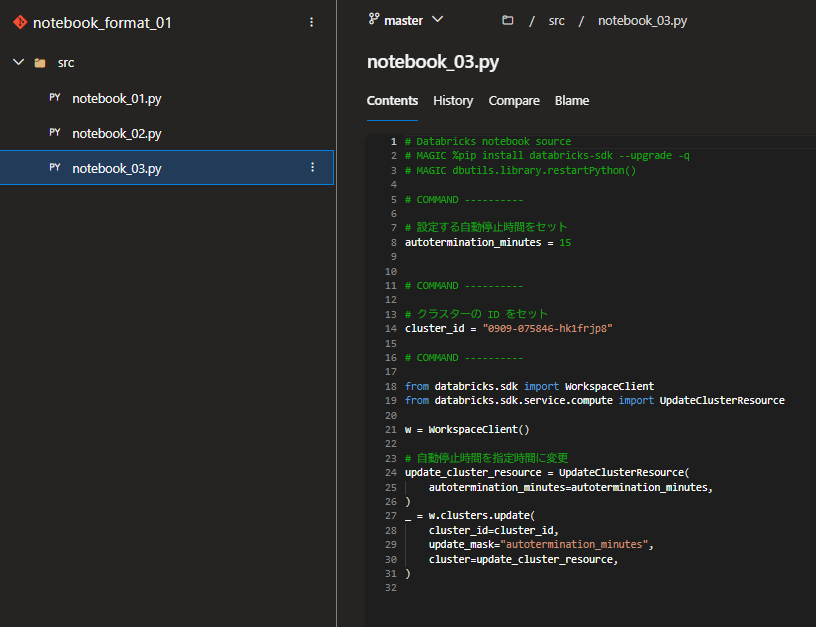Click the '設定する自動停止時間をセット' comment
Image resolution: width=816 pixels, height=627 pixels.
[x=486, y=227]
